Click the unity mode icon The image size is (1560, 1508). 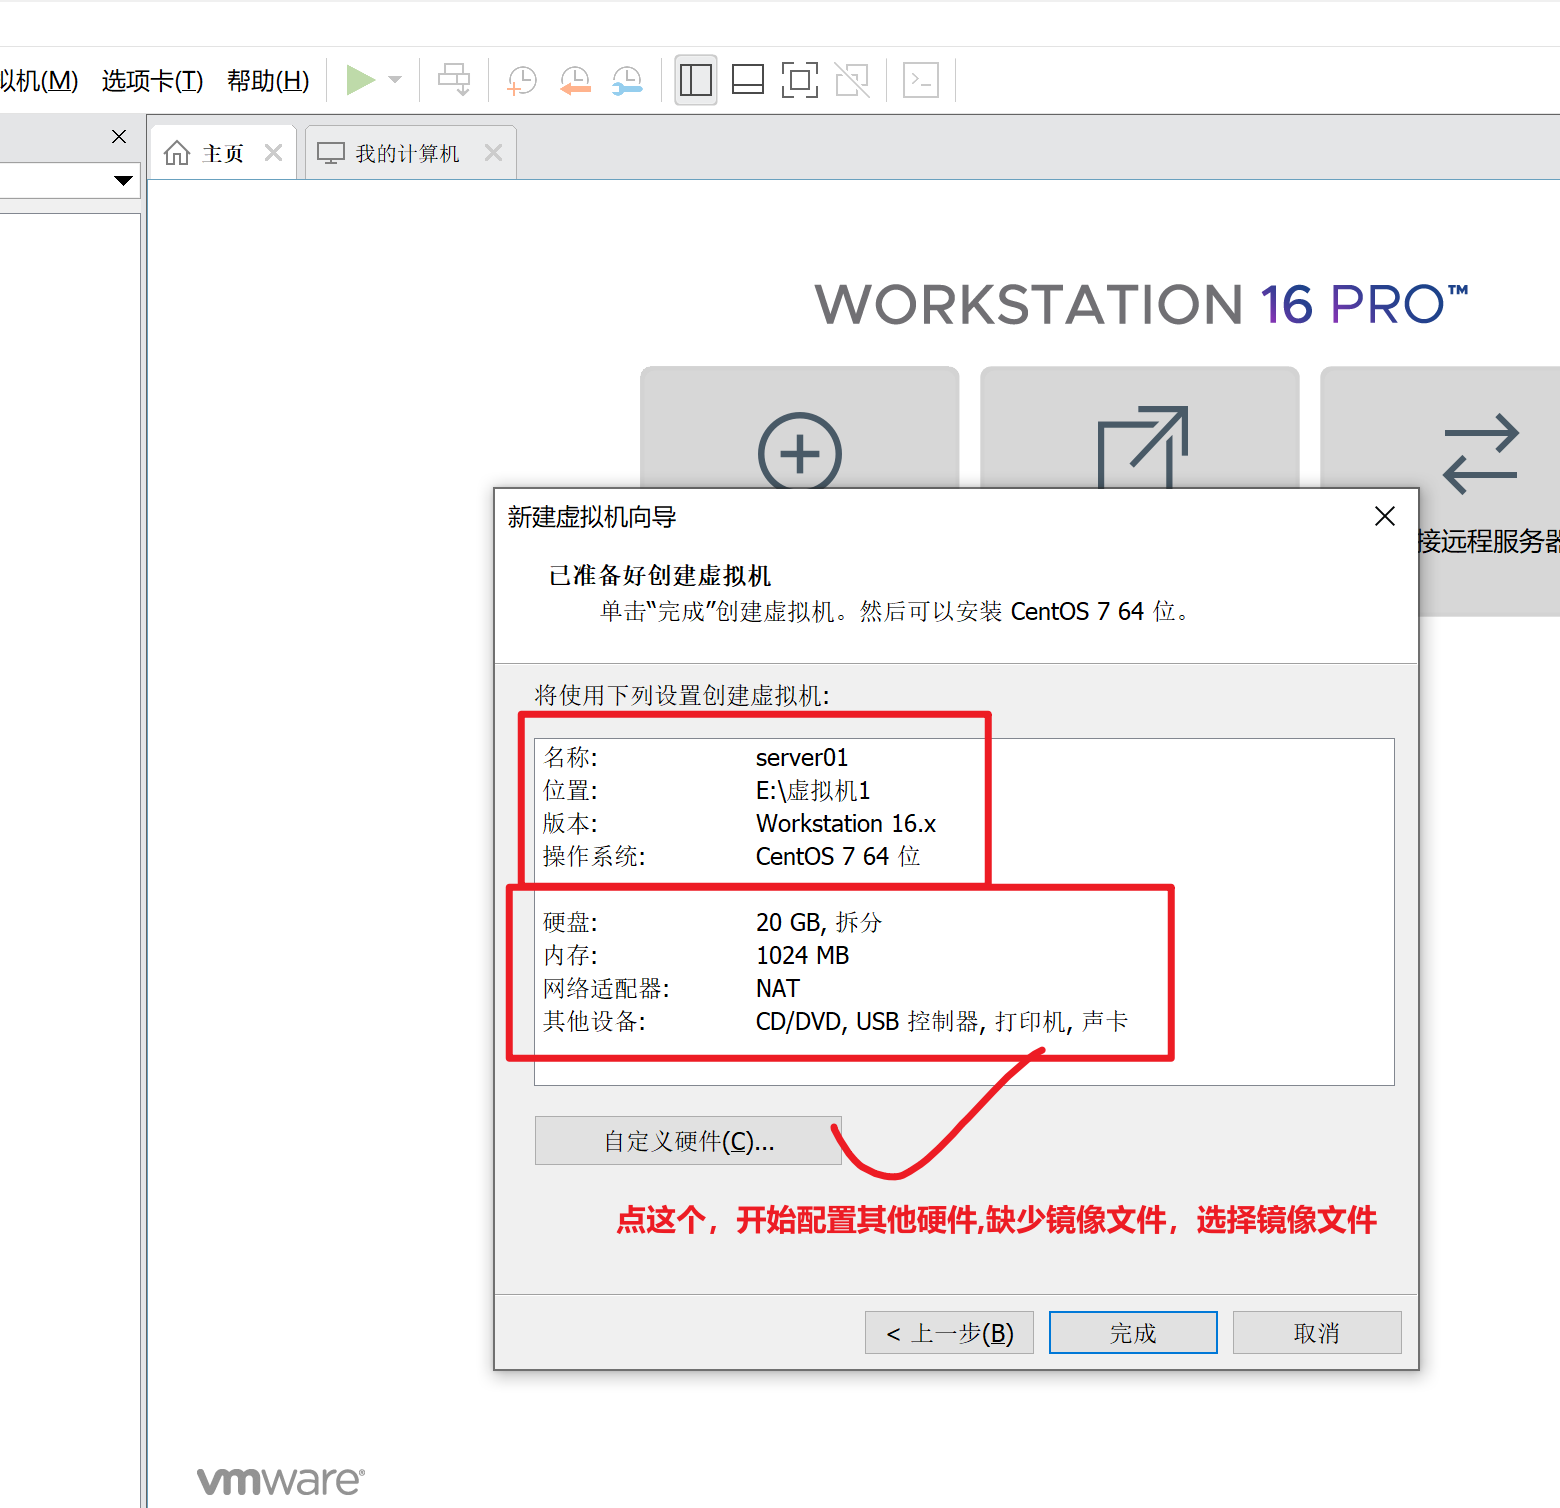click(x=852, y=80)
